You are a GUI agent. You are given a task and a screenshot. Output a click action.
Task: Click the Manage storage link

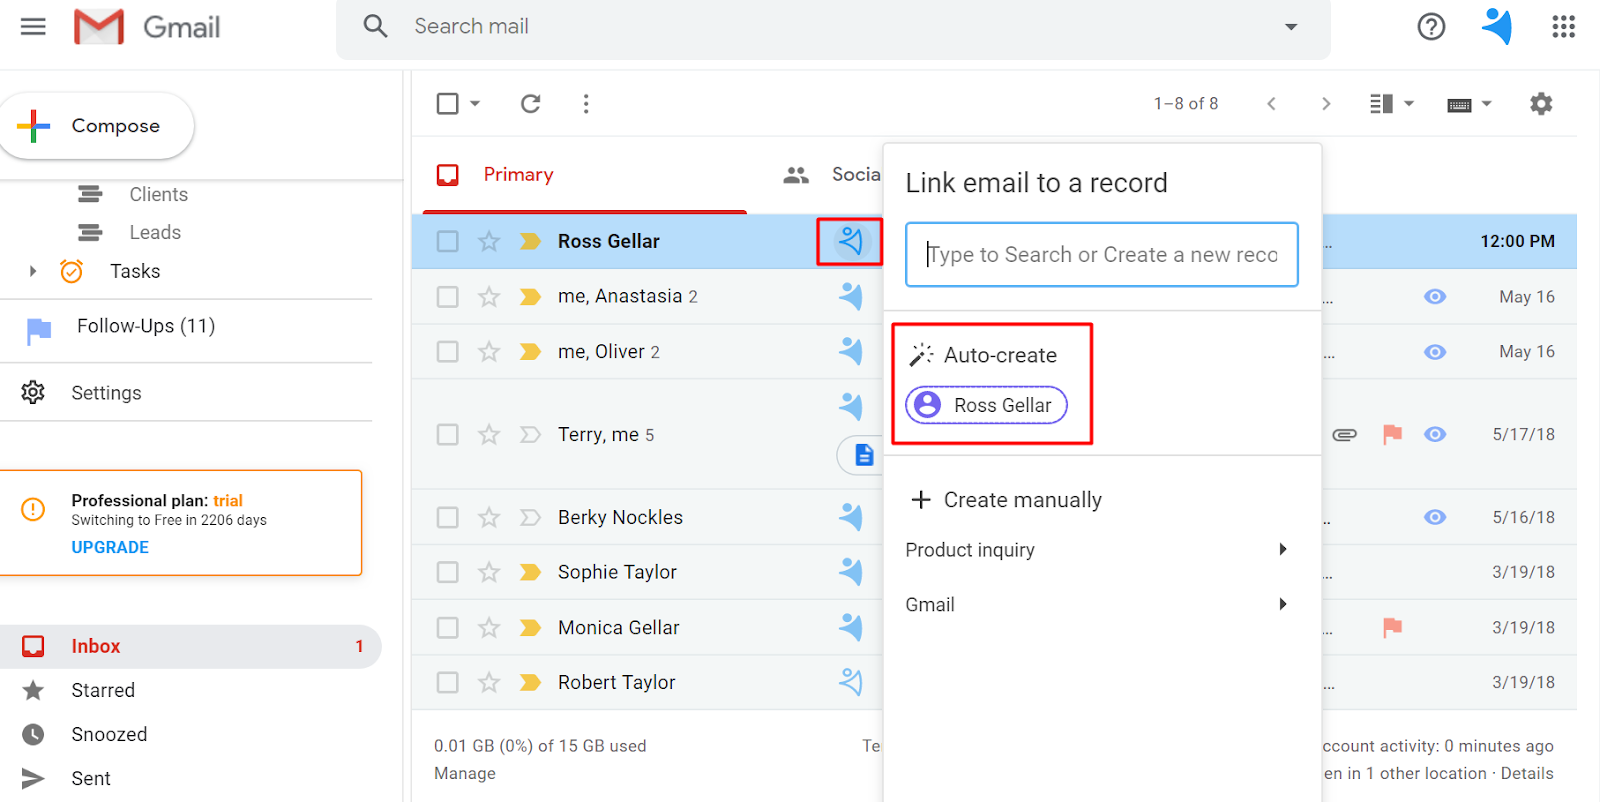point(465,773)
